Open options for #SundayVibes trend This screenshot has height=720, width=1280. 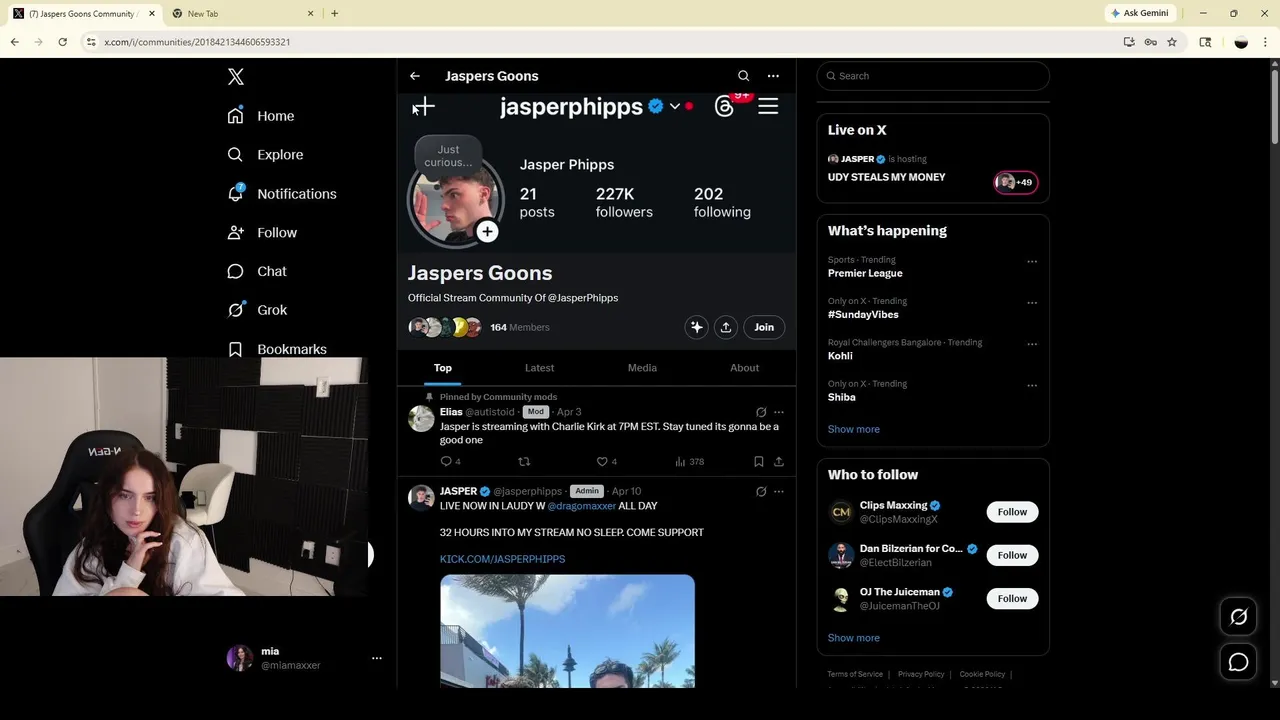coord(1032,303)
